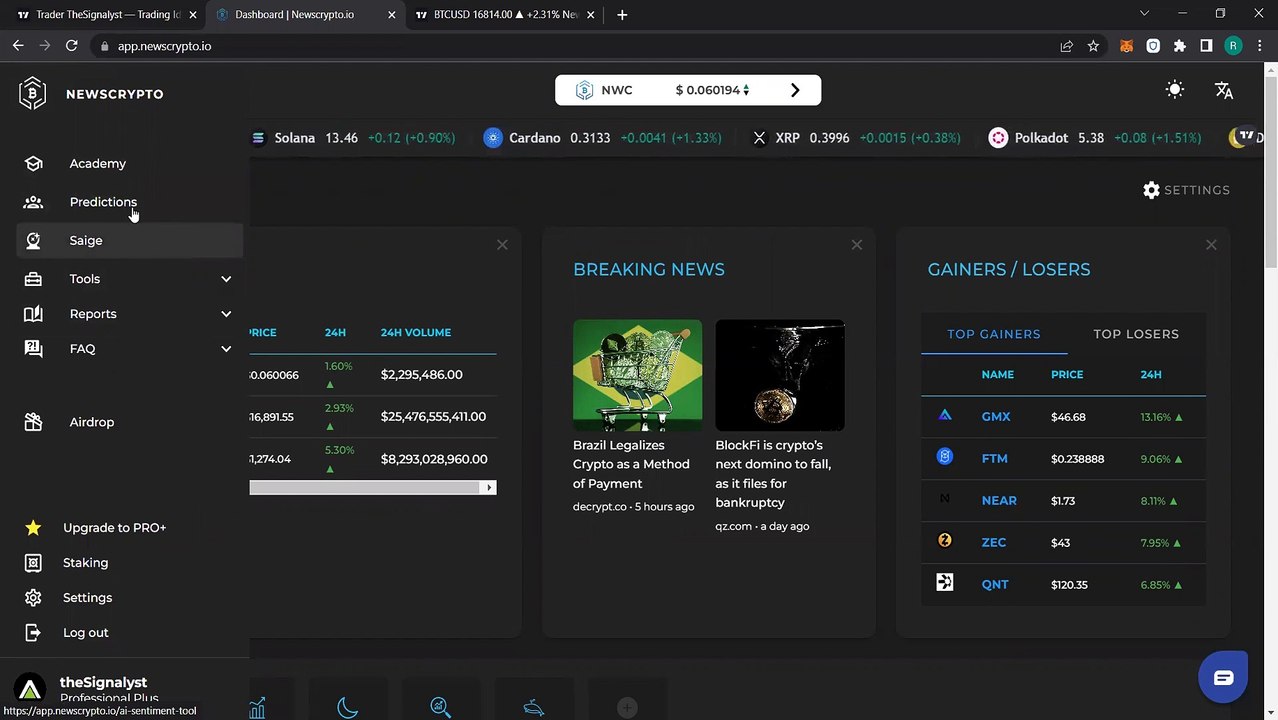Reload the page
1278x720 pixels.
click(71, 46)
